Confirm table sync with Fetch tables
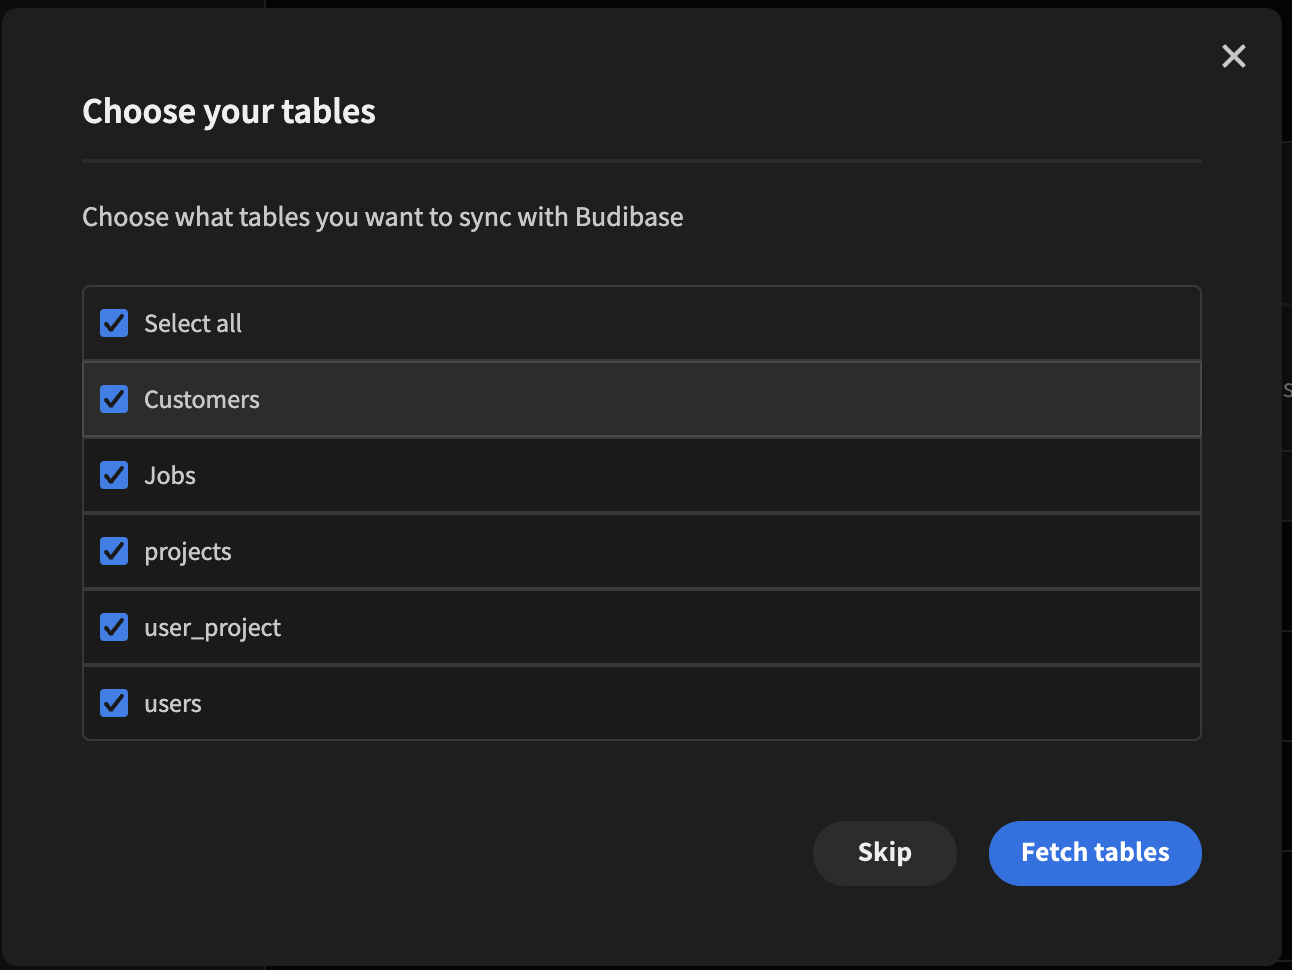Viewport: 1292px width, 970px height. click(1095, 853)
